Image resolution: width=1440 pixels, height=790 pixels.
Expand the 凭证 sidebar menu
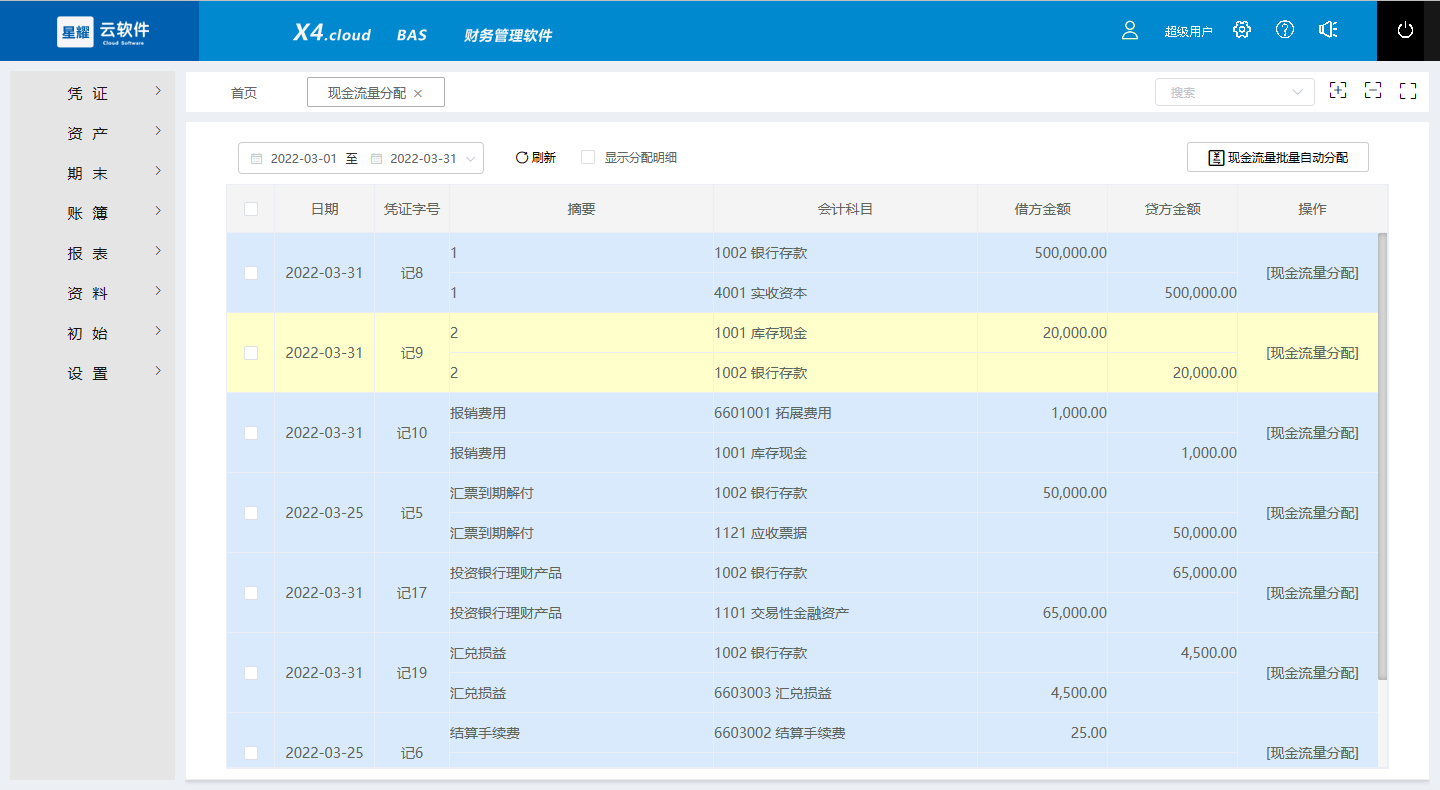pos(92,93)
